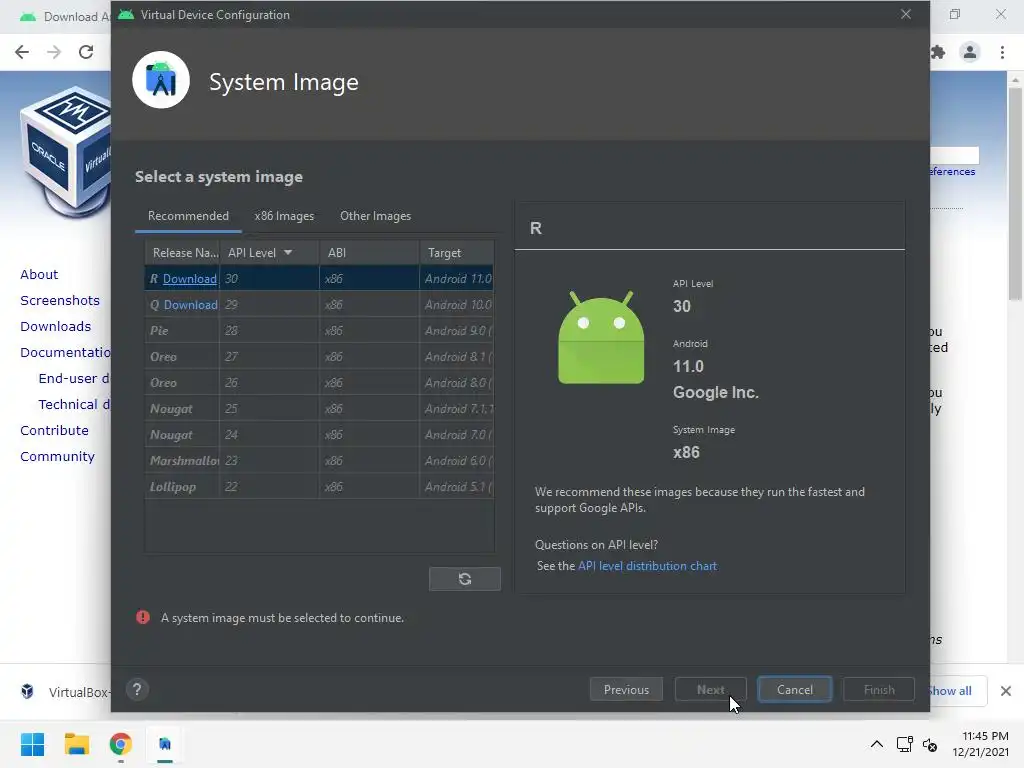Click the network icon in system tray
This screenshot has height=768, width=1024.
[904, 744]
